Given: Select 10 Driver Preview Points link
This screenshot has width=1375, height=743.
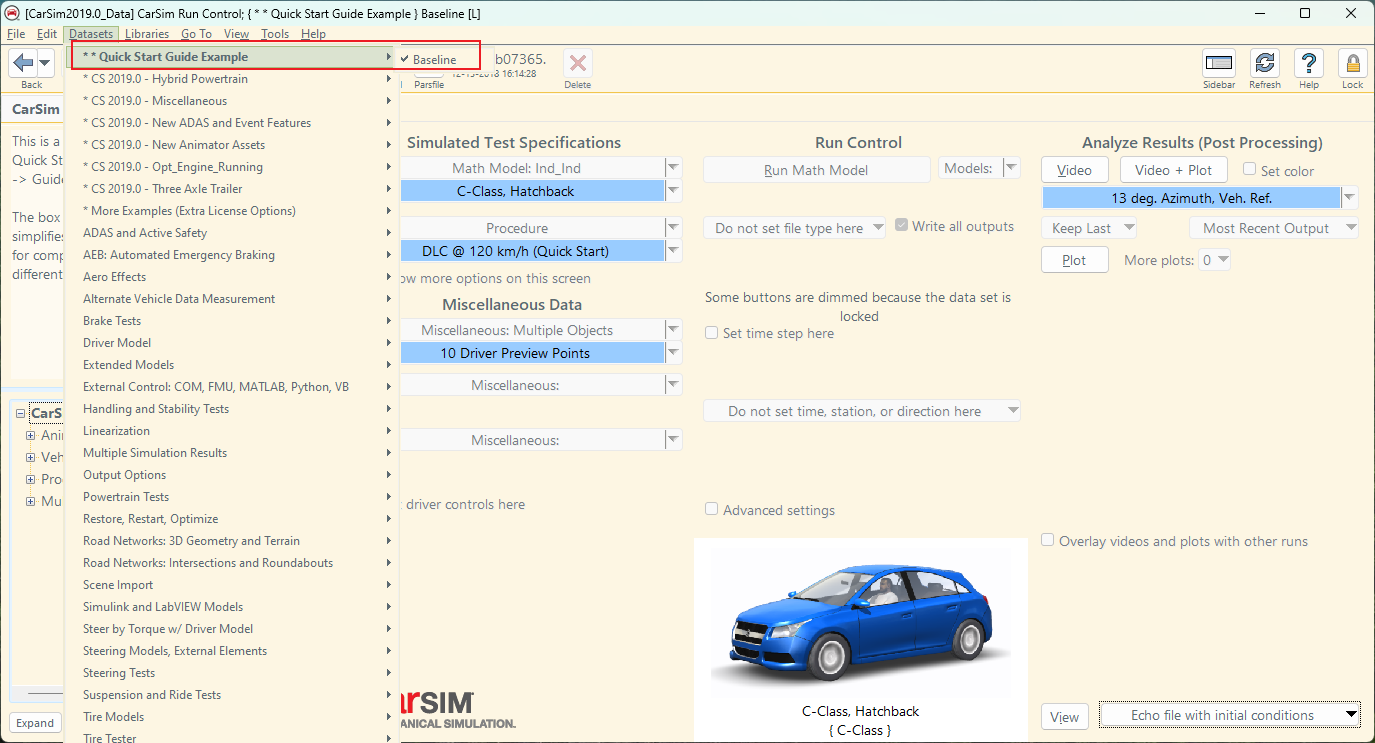Looking at the screenshot, I should (530, 353).
